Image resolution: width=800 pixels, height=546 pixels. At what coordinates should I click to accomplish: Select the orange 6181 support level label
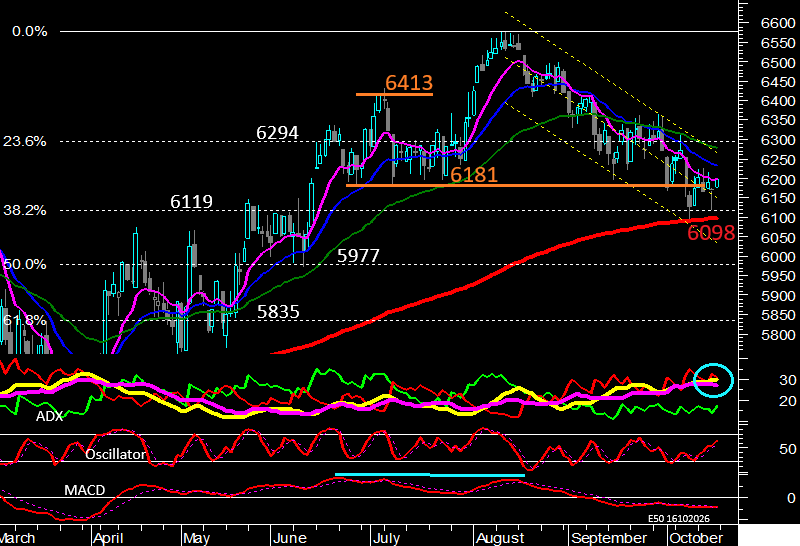(x=473, y=175)
